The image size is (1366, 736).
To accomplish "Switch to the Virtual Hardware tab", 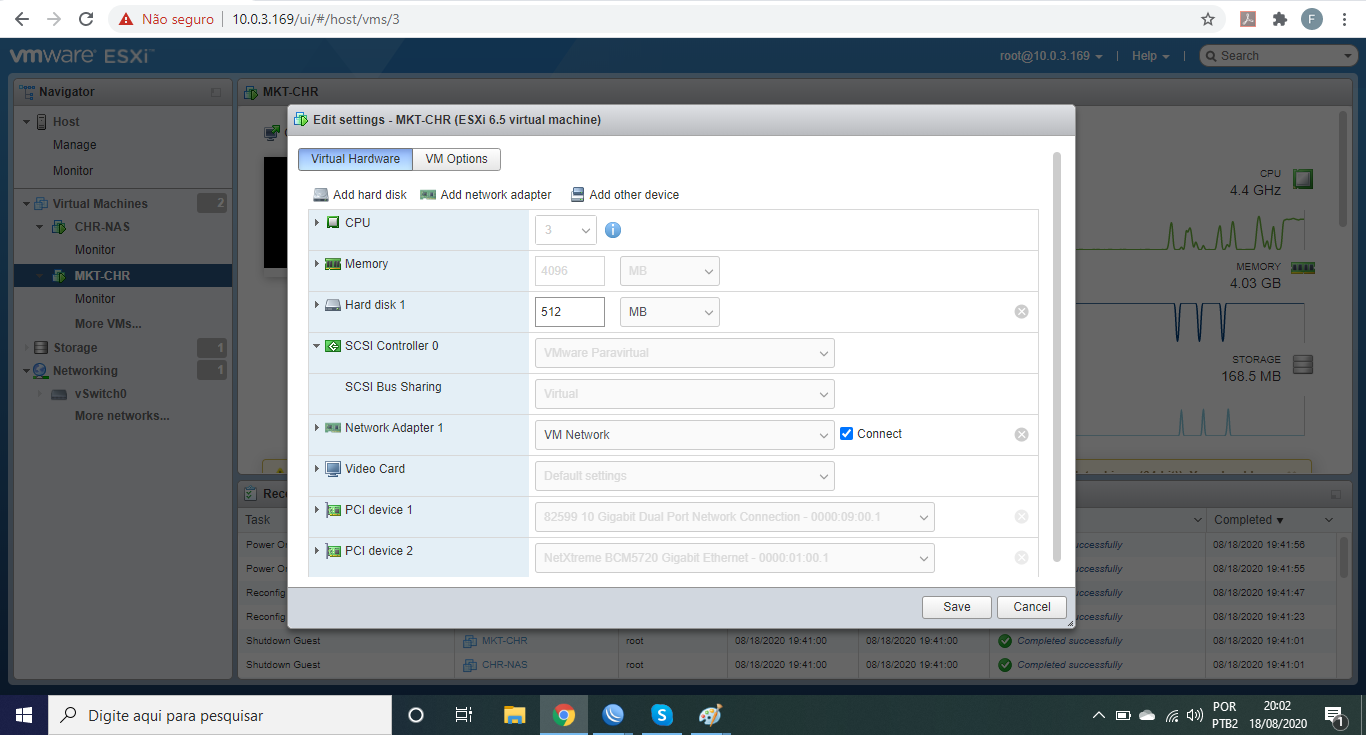I will (x=355, y=159).
